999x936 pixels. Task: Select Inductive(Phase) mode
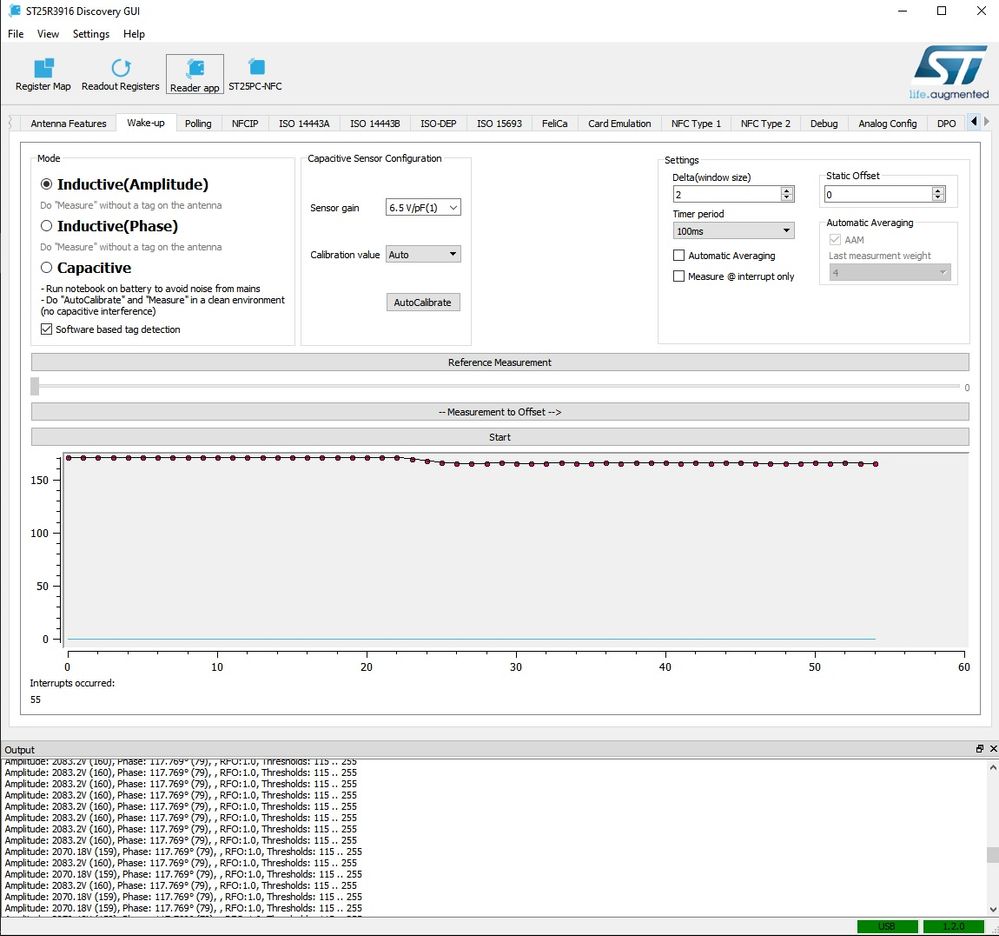47,226
